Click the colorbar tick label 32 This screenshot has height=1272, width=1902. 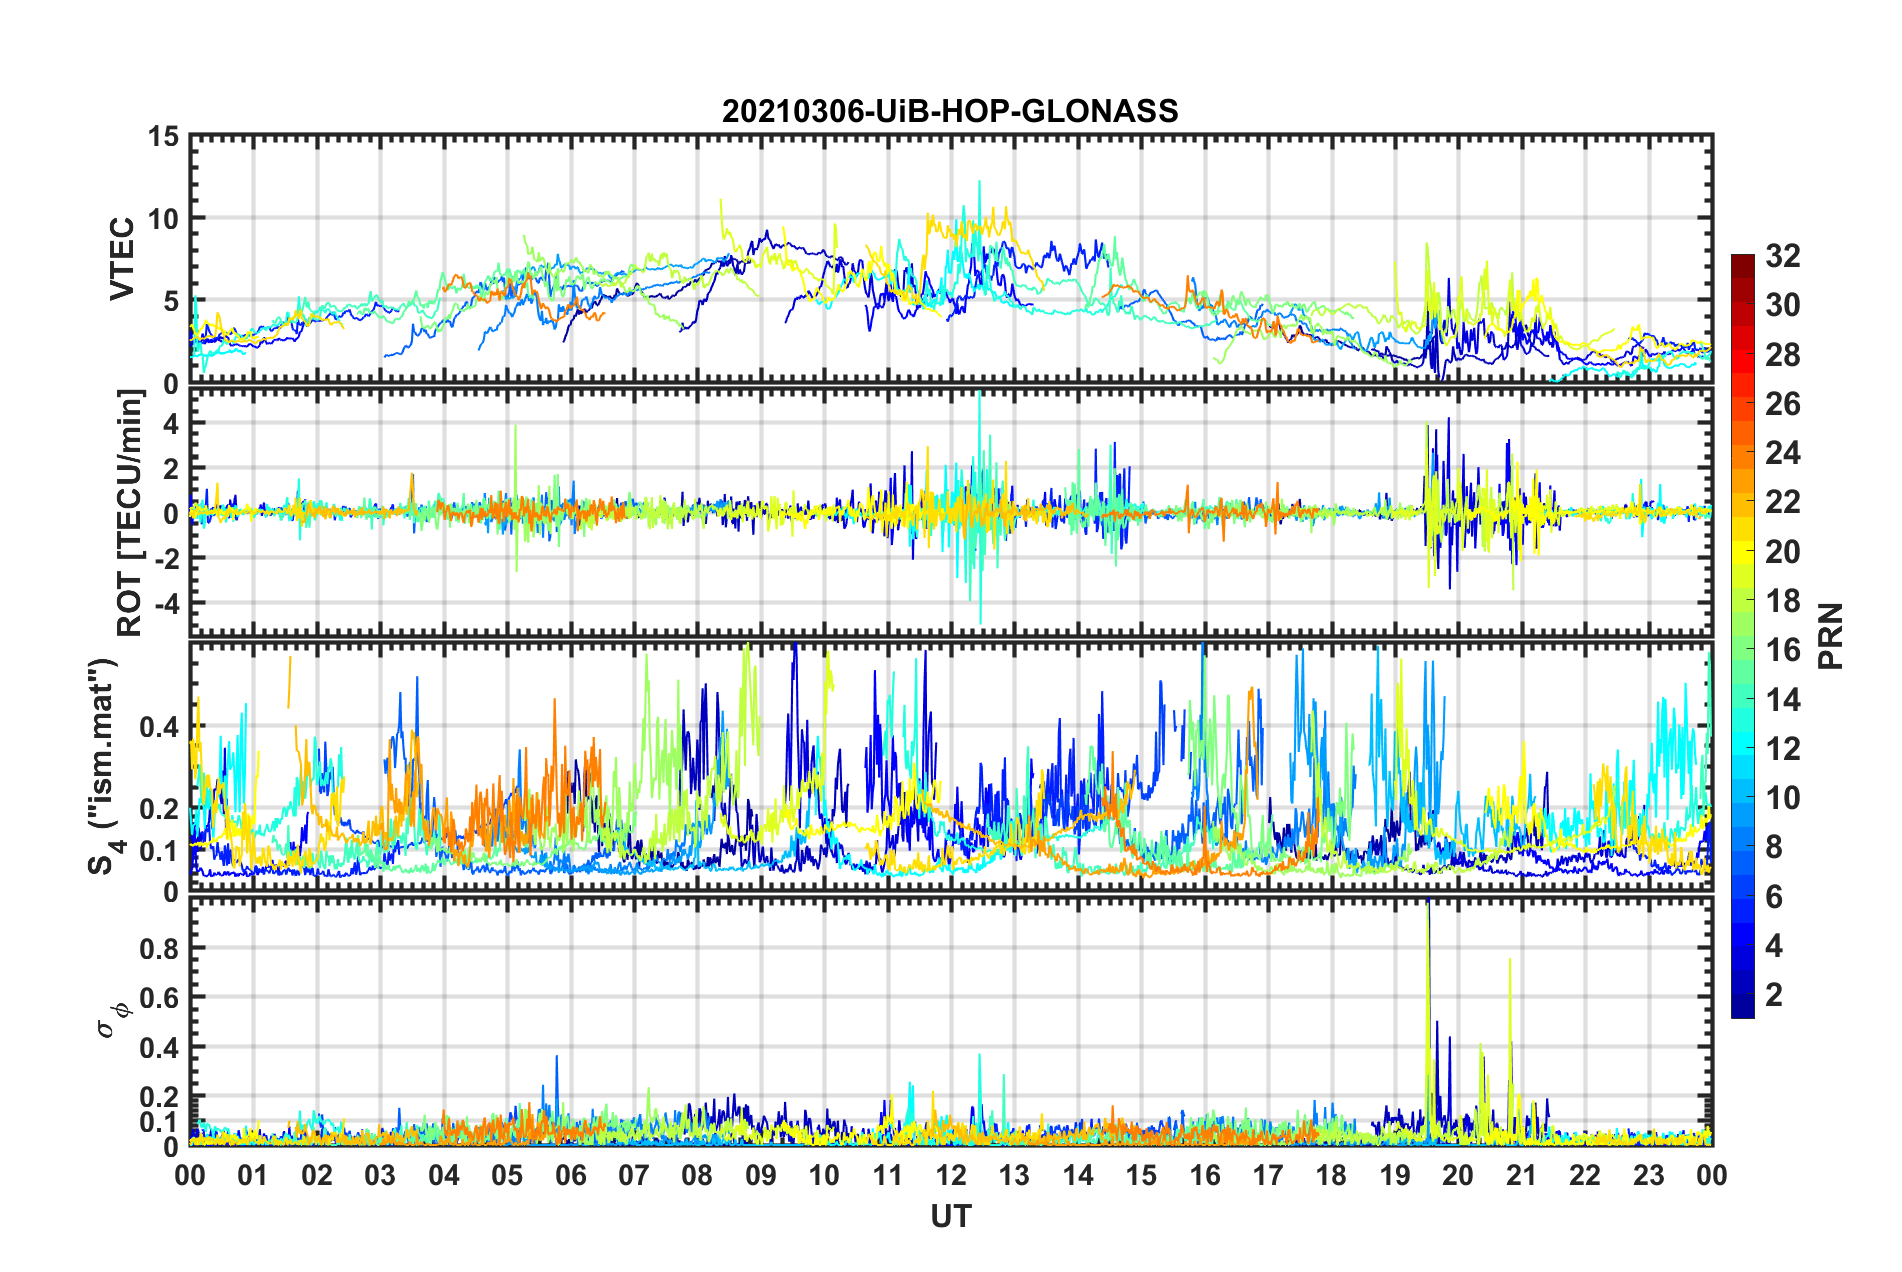pyautogui.click(x=1782, y=256)
